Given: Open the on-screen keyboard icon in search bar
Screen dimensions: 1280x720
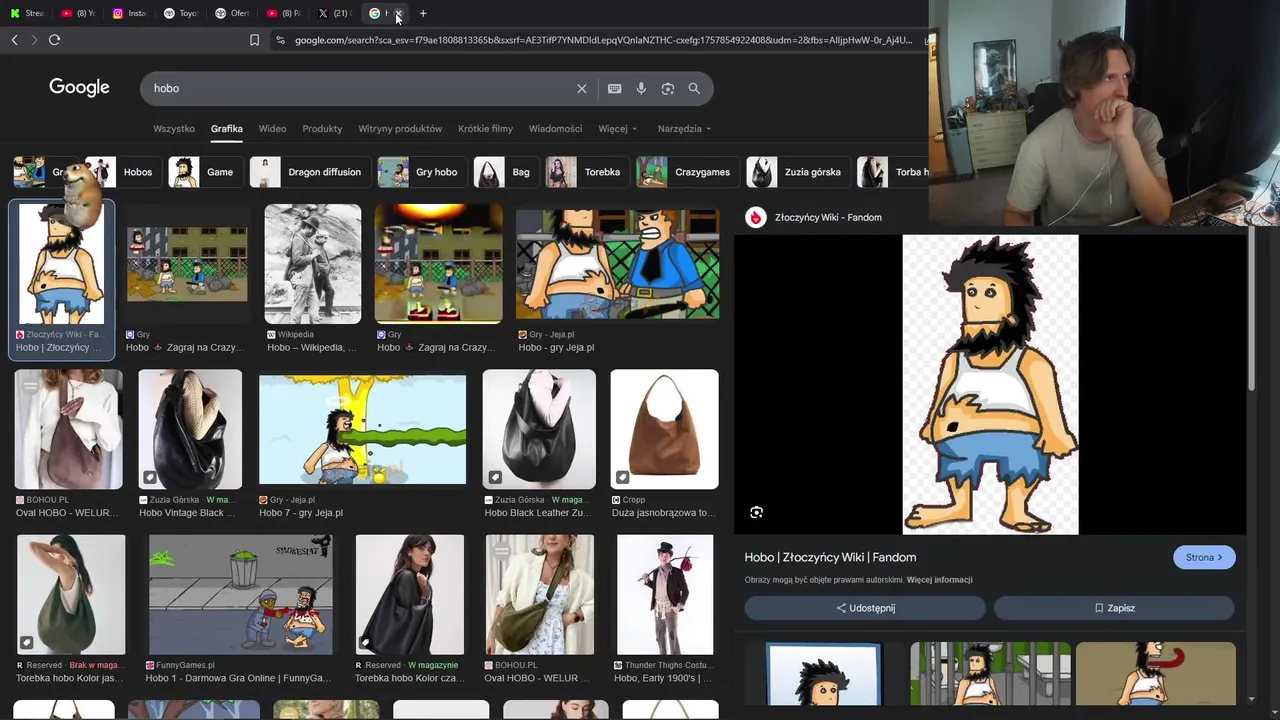Looking at the screenshot, I should [615, 88].
